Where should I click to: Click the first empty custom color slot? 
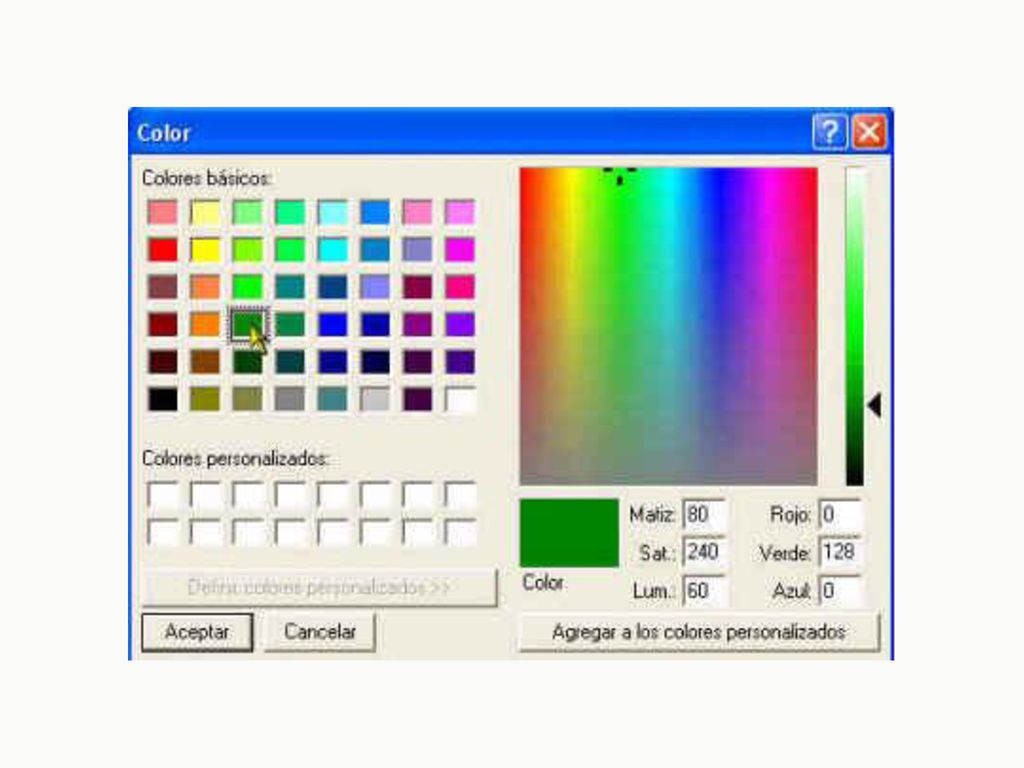163,495
